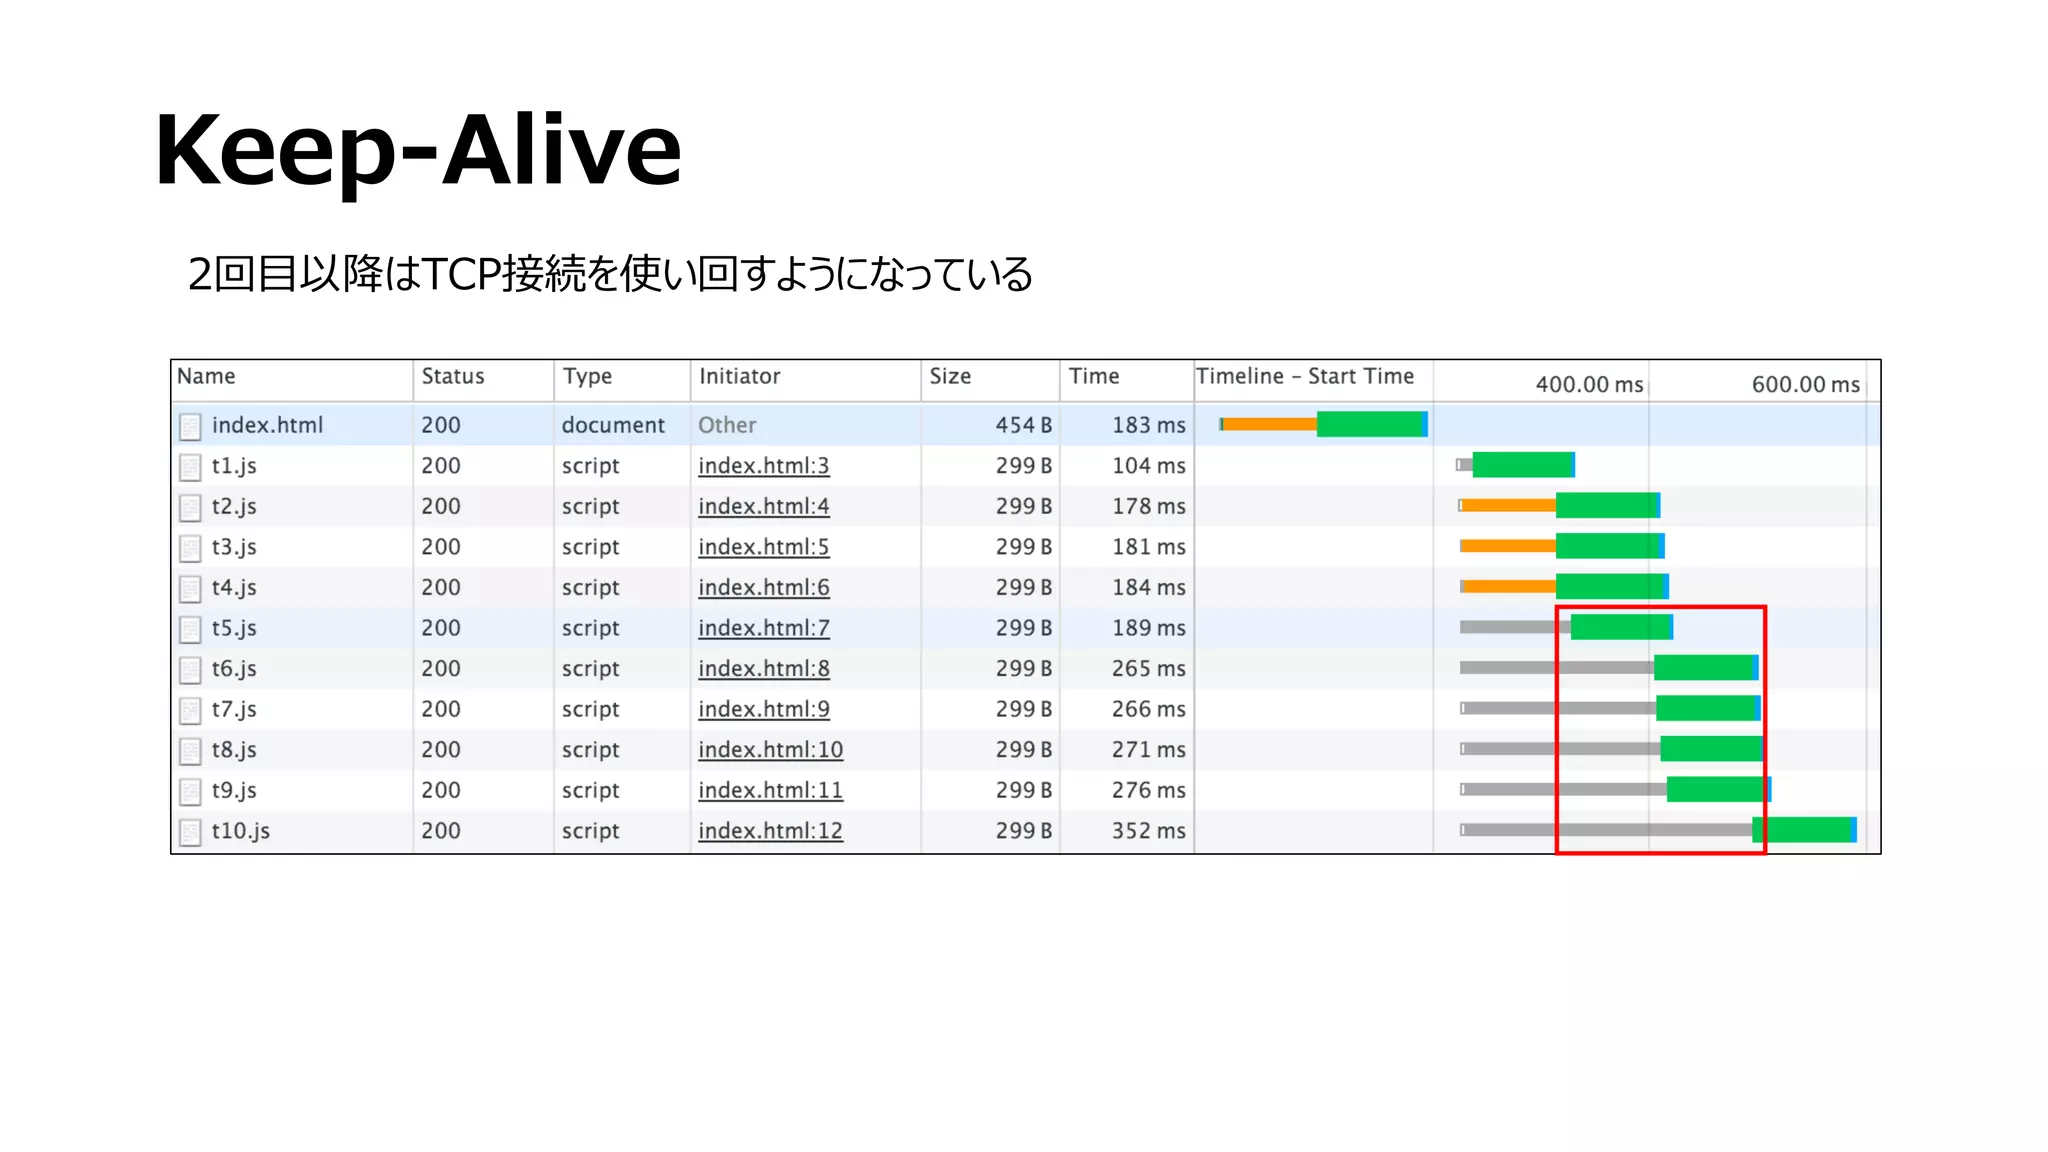Click the file icon beside t7.js
2048x1152 pixels.
pyautogui.click(x=190, y=710)
